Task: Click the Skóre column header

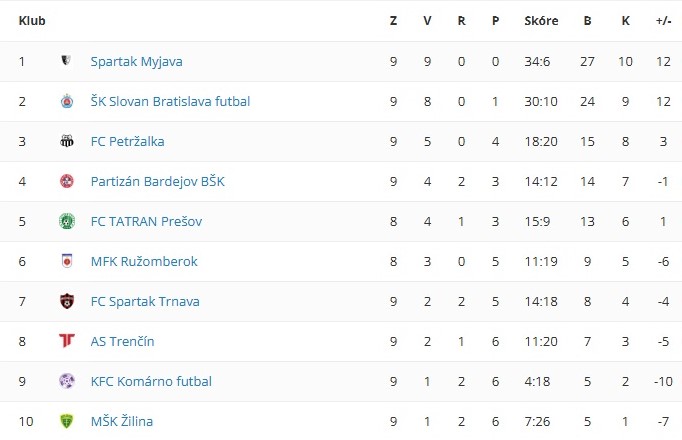Action: (541, 20)
